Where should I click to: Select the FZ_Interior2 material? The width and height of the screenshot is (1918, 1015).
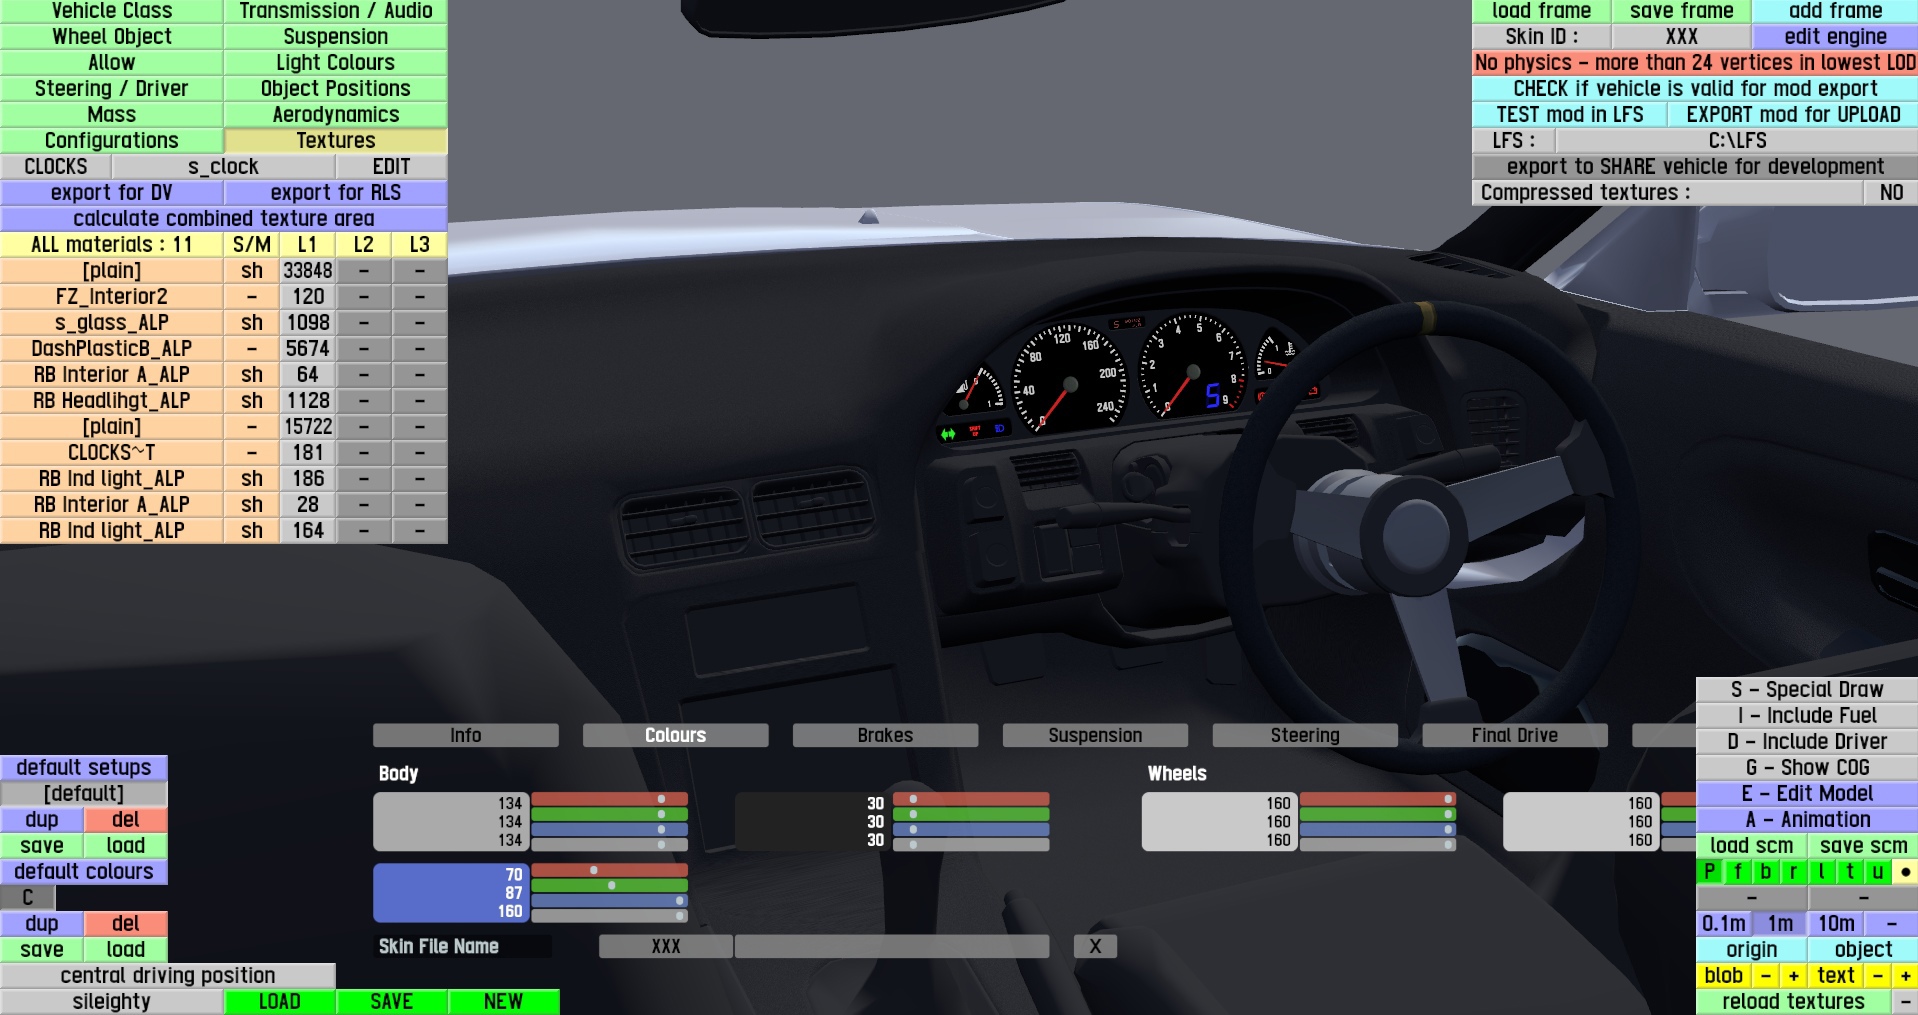click(111, 296)
